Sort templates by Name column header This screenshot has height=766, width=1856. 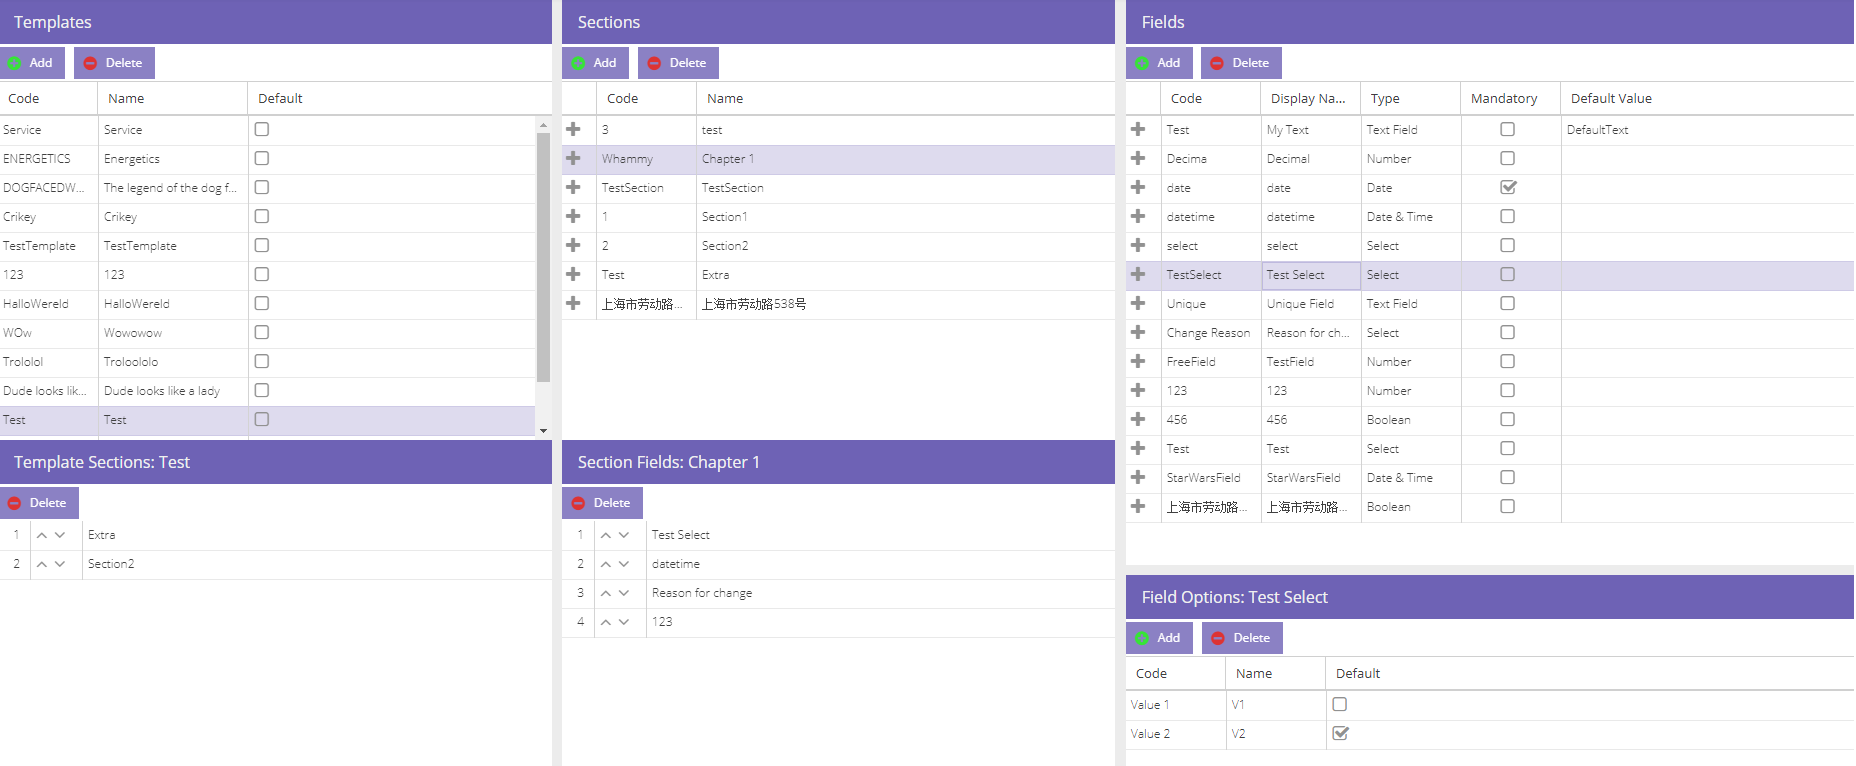[x=172, y=98]
